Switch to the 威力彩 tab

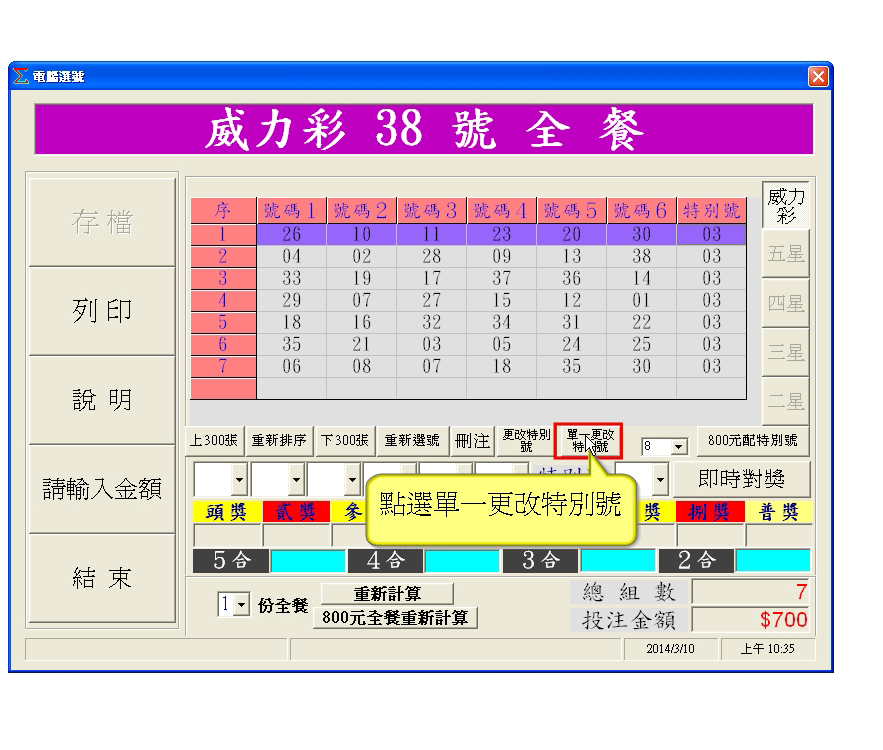pos(786,206)
